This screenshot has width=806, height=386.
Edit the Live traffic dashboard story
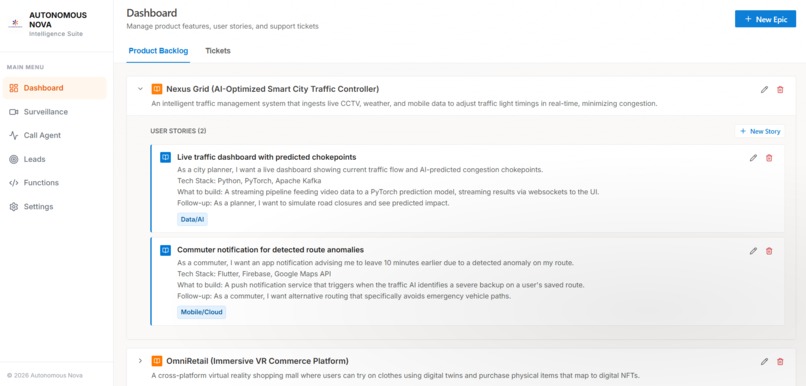pos(753,158)
